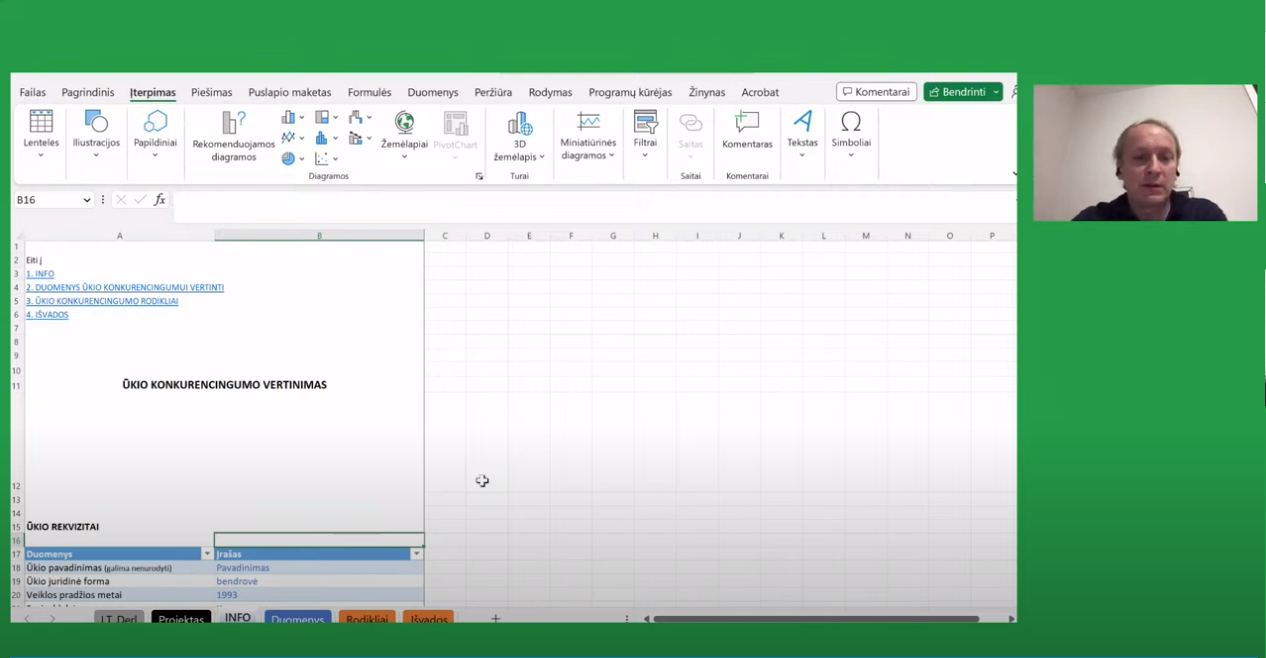Click the Žemėlapiai globe map icon
Screen dimensions: 1266x658
(x=404, y=123)
